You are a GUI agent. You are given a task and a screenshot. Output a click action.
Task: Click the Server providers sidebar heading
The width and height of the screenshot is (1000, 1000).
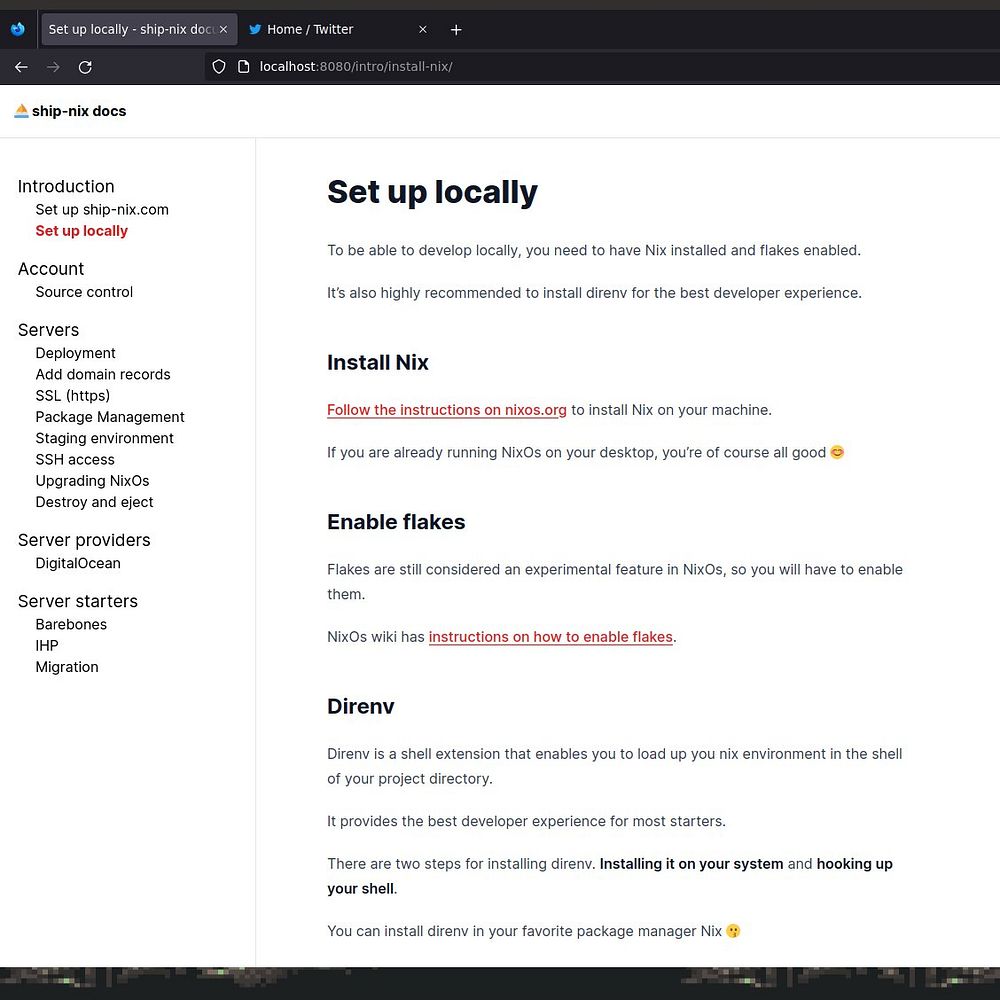pyautogui.click(x=84, y=540)
